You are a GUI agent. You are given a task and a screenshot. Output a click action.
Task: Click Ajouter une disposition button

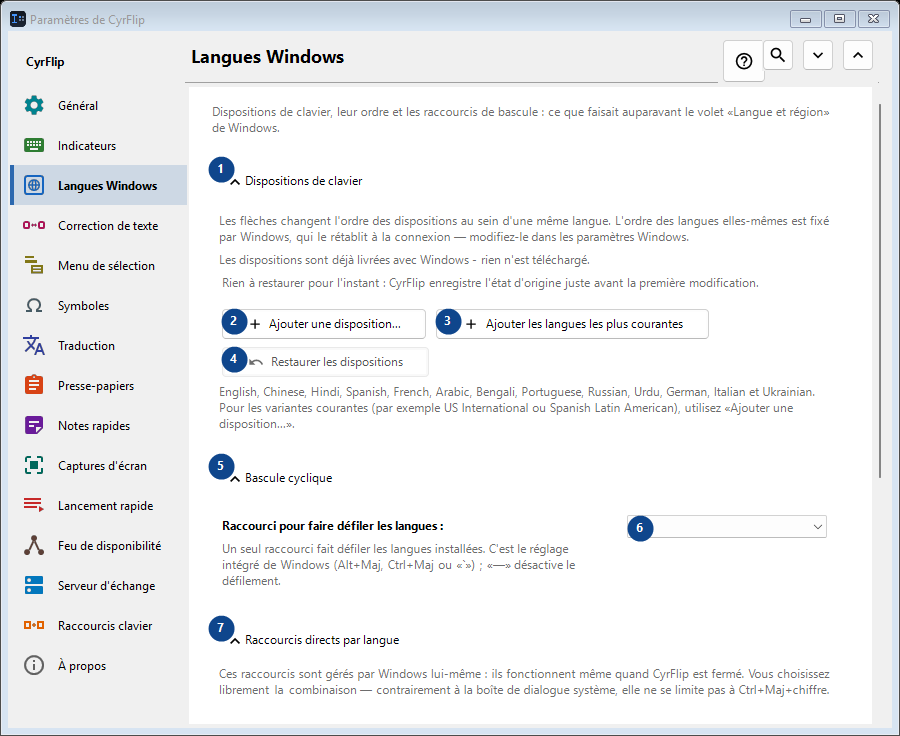324,324
